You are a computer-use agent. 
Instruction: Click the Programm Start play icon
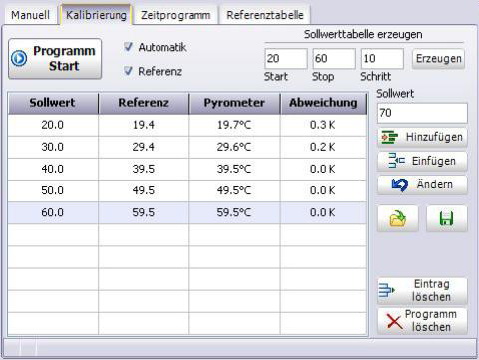click(19, 58)
